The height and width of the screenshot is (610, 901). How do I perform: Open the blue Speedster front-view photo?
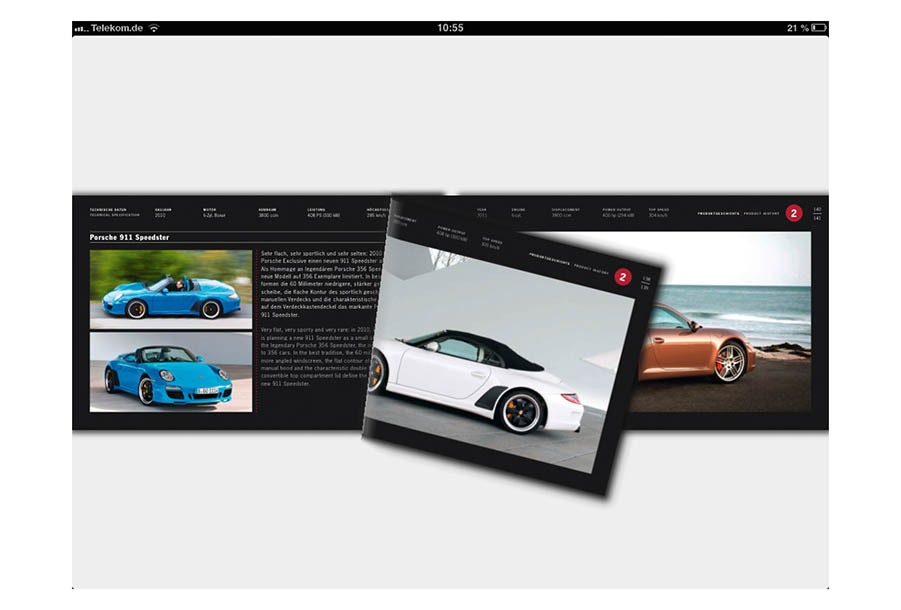[171, 372]
